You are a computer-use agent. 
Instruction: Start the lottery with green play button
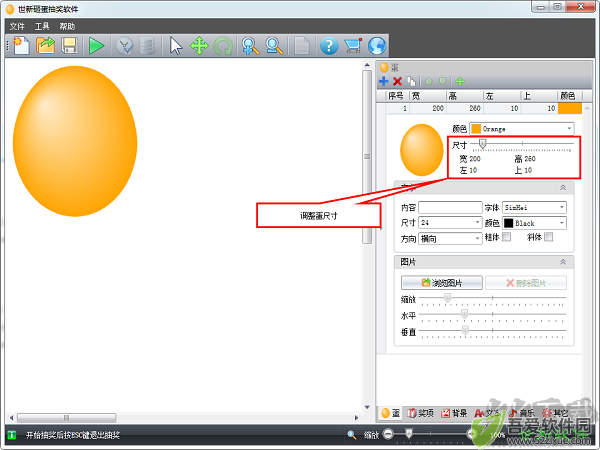point(96,46)
